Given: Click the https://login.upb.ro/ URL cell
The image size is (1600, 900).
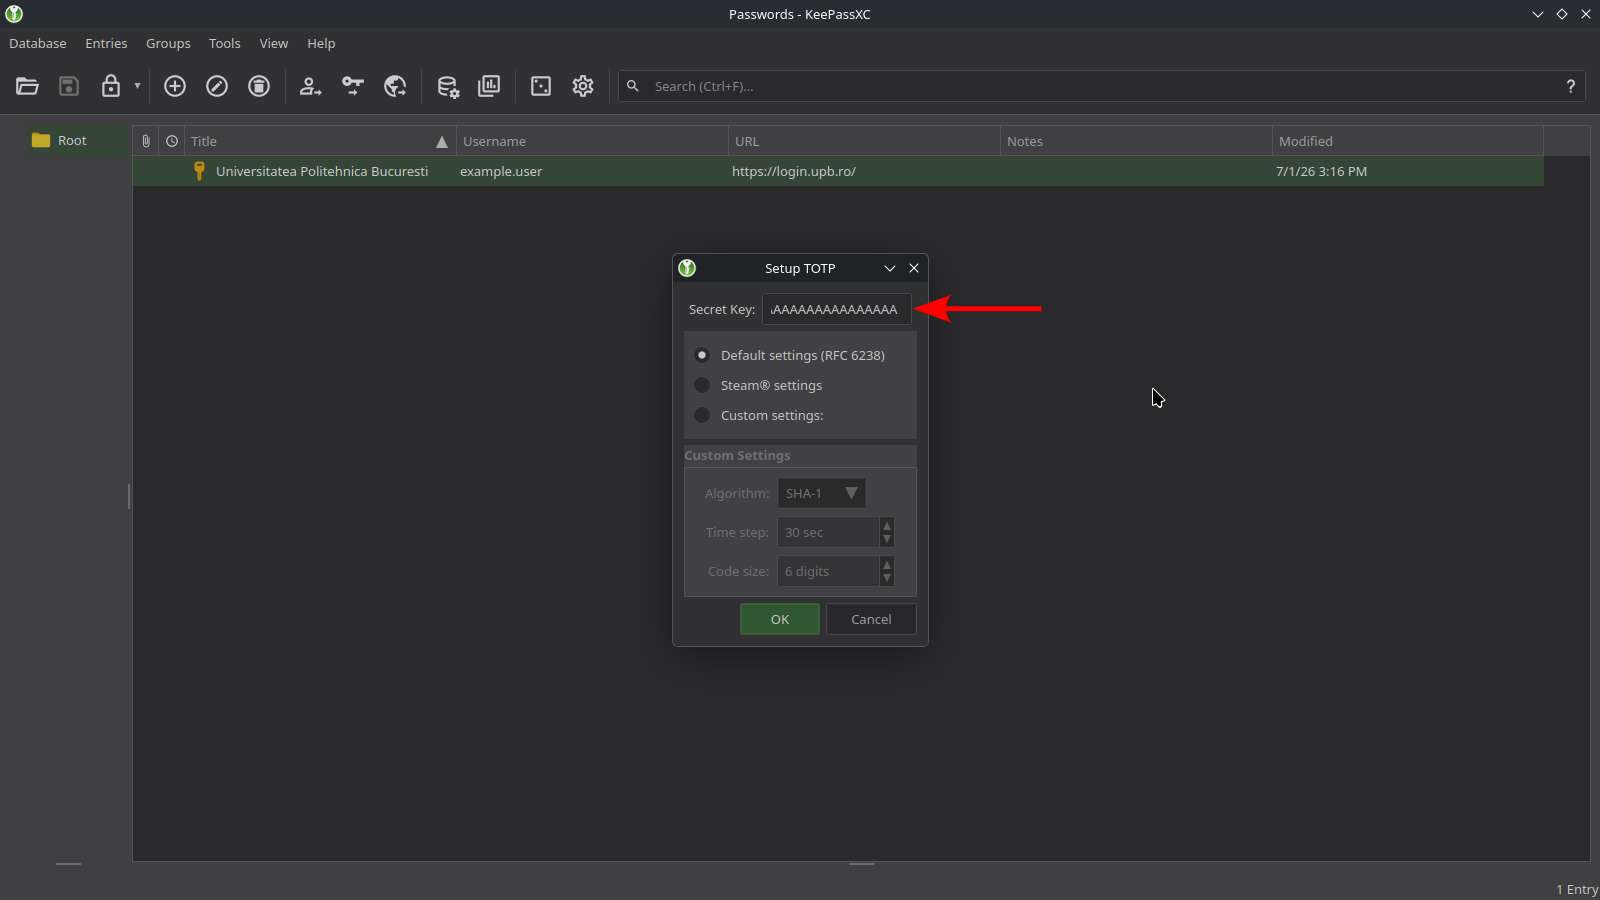Looking at the screenshot, I should click(794, 171).
